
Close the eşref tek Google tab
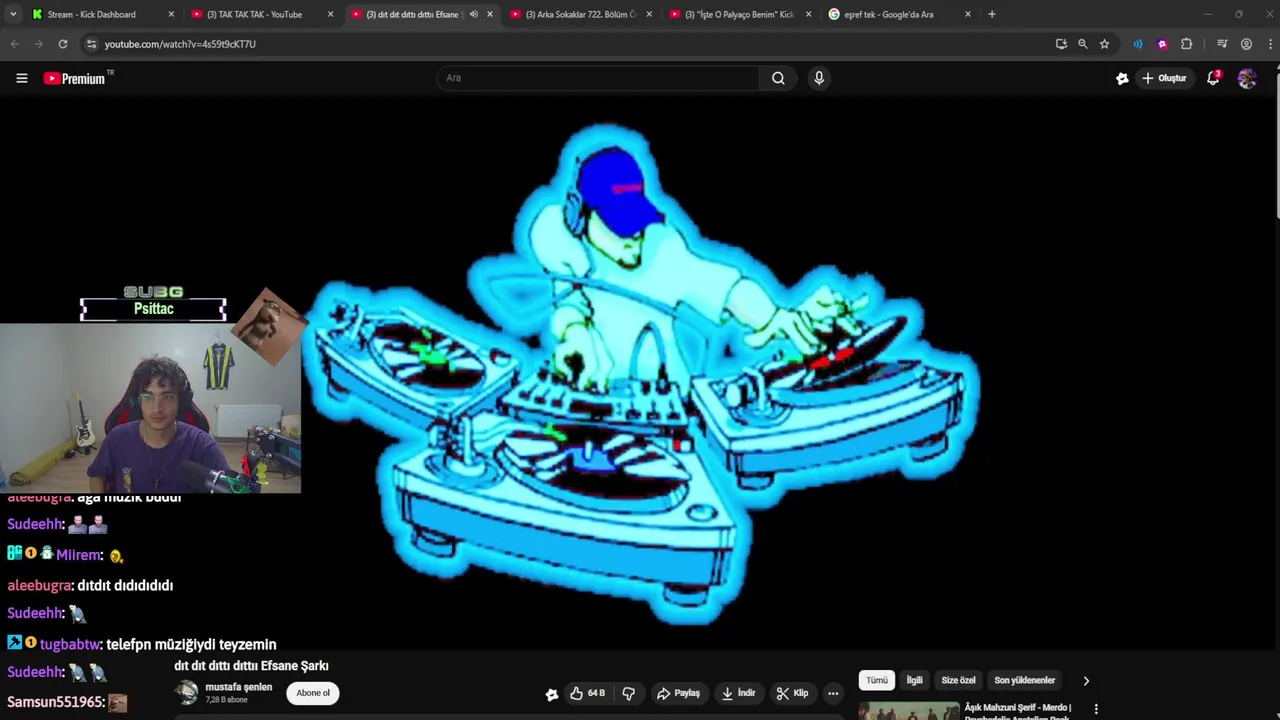click(x=968, y=14)
